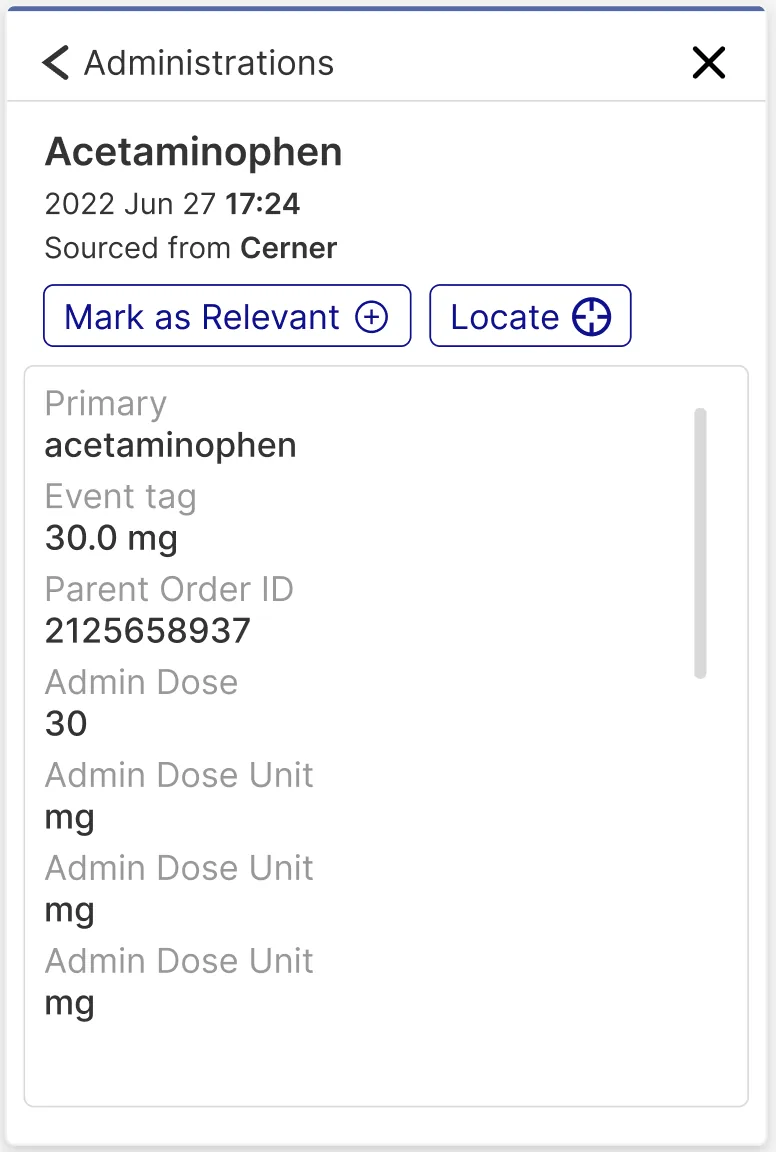This screenshot has height=1152, width=776.
Task: Select the Event tag value 30.0 mg
Action: (x=111, y=539)
